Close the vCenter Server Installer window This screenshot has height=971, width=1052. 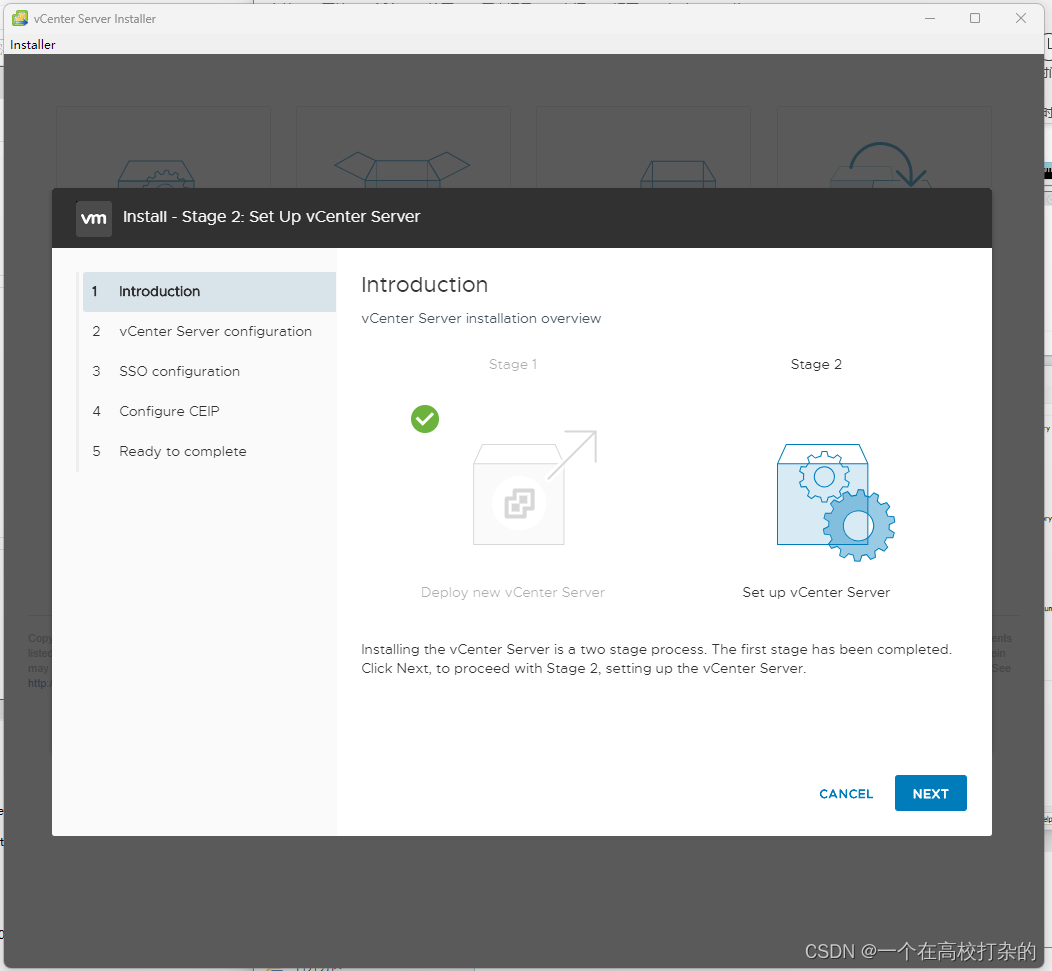(1020, 18)
